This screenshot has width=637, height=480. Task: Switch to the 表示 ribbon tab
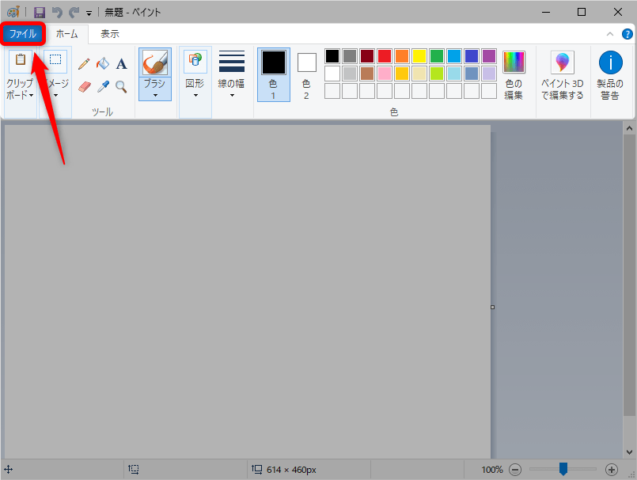(x=110, y=34)
